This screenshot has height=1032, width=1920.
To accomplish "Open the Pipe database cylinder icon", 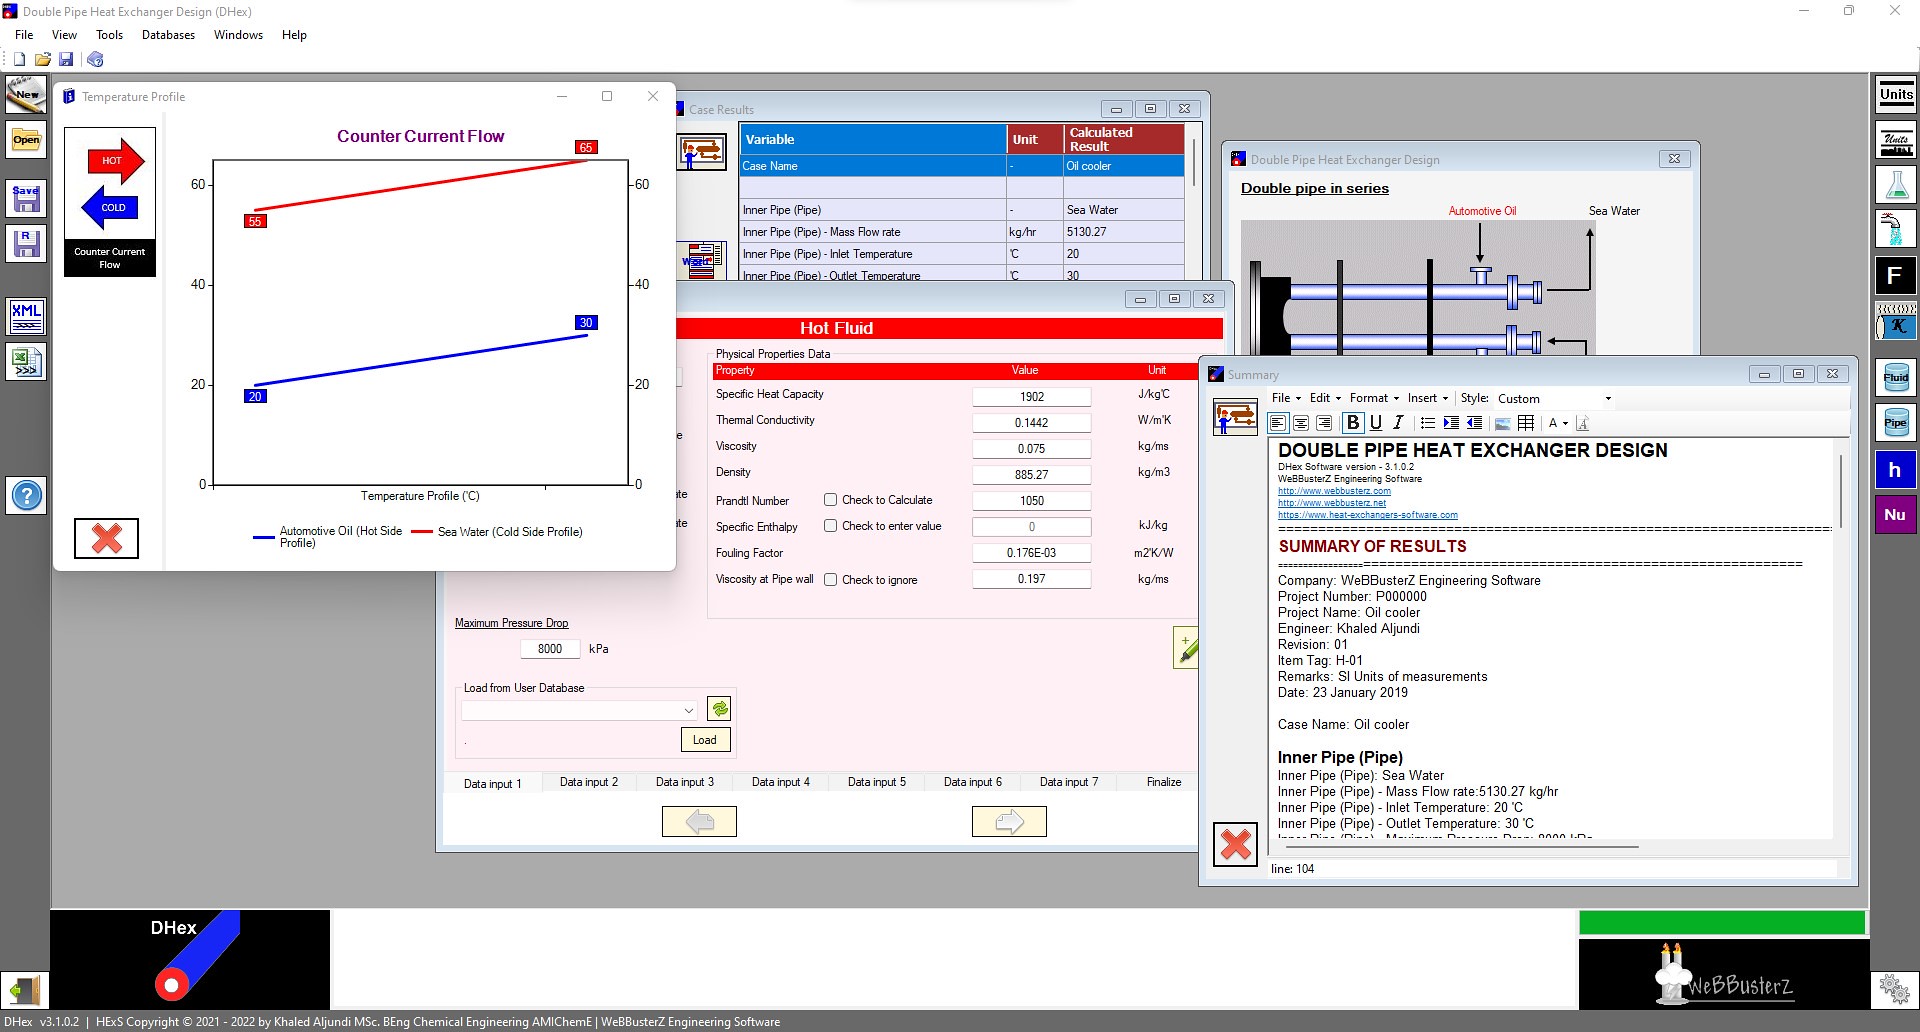I will pyautogui.click(x=1895, y=422).
